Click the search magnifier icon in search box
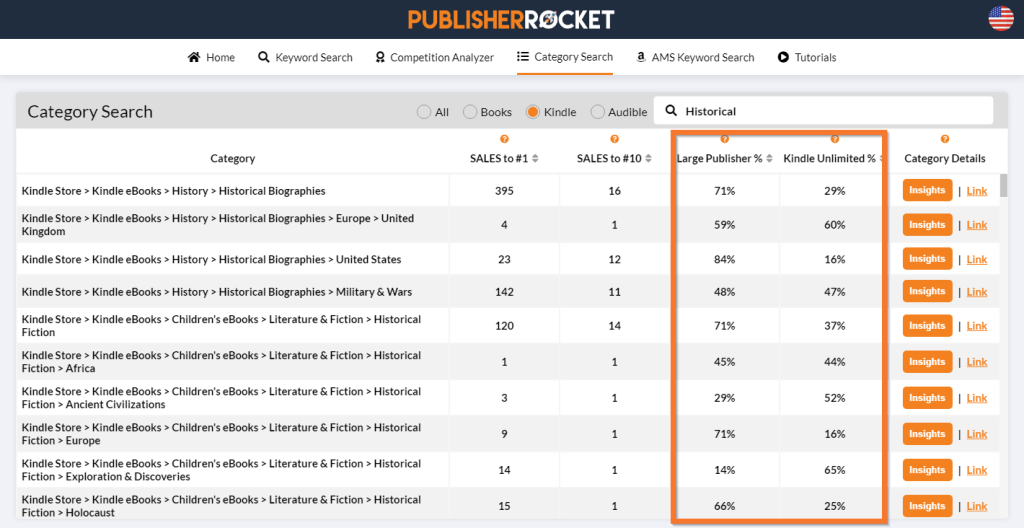 click(x=671, y=111)
